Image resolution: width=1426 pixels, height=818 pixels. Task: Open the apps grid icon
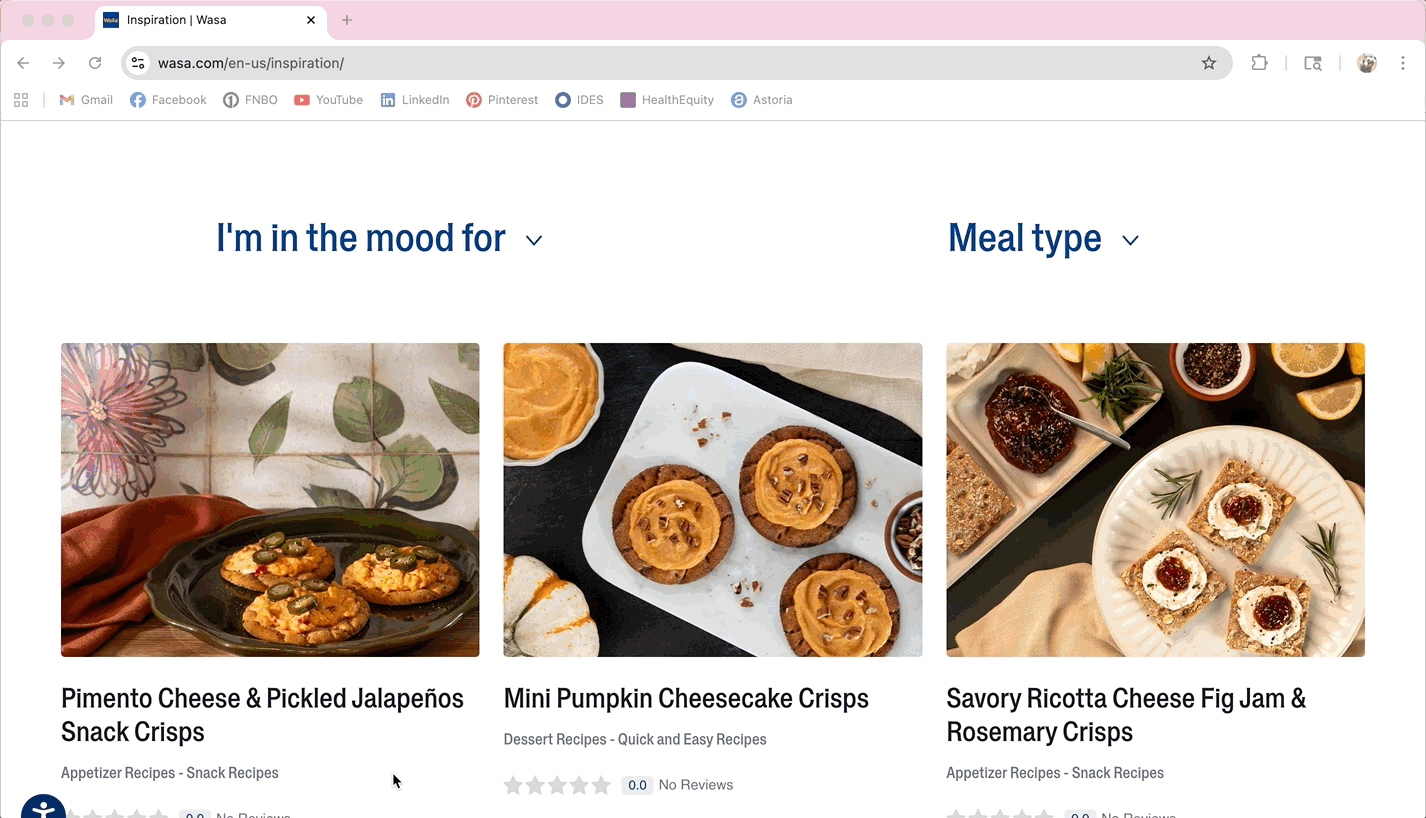point(21,100)
